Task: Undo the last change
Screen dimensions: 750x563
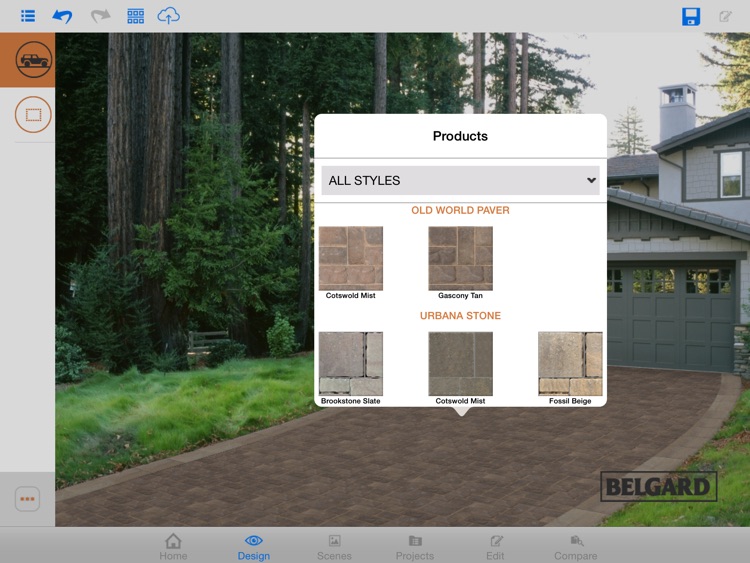Action: click(62, 16)
